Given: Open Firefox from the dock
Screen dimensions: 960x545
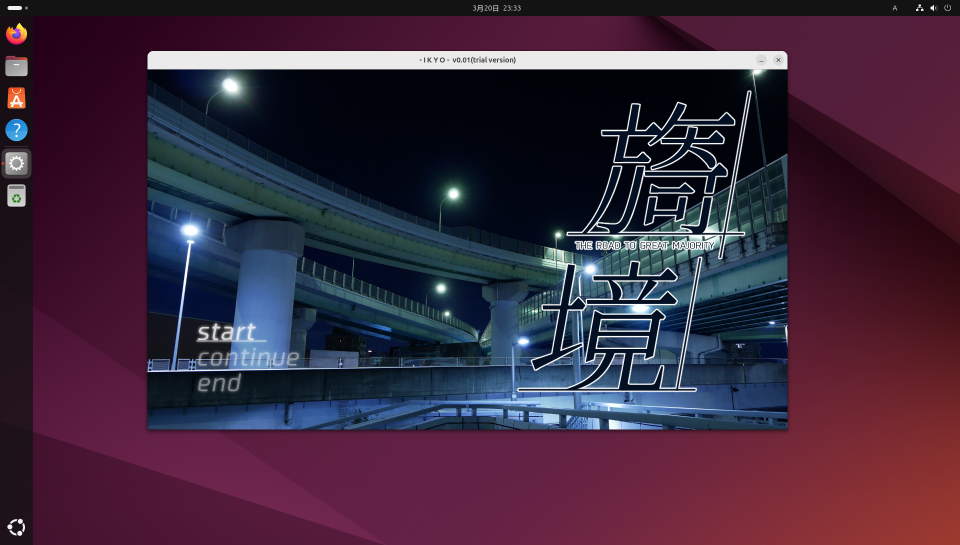Looking at the screenshot, I should tap(16, 34).
